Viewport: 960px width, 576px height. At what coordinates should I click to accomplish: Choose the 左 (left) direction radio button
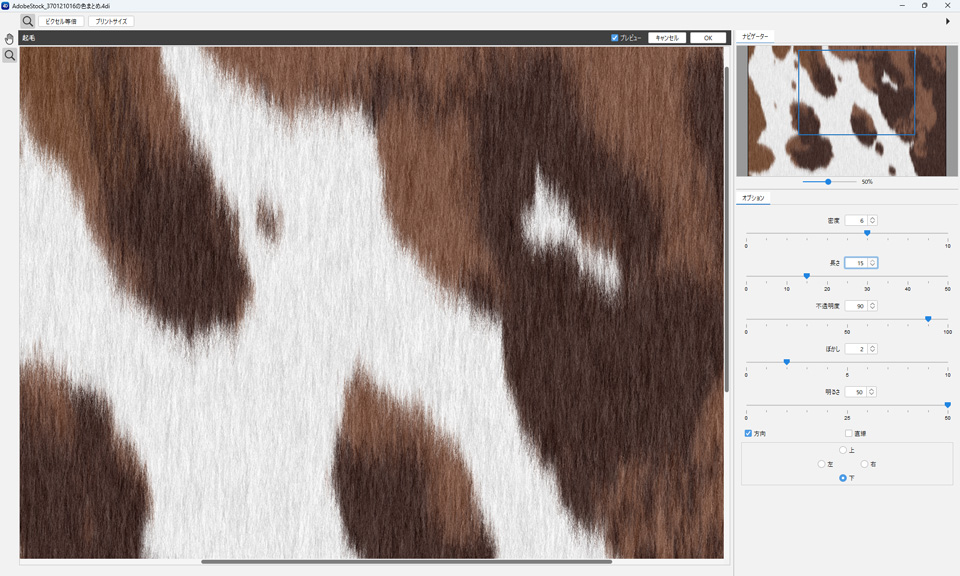pyautogui.click(x=822, y=464)
